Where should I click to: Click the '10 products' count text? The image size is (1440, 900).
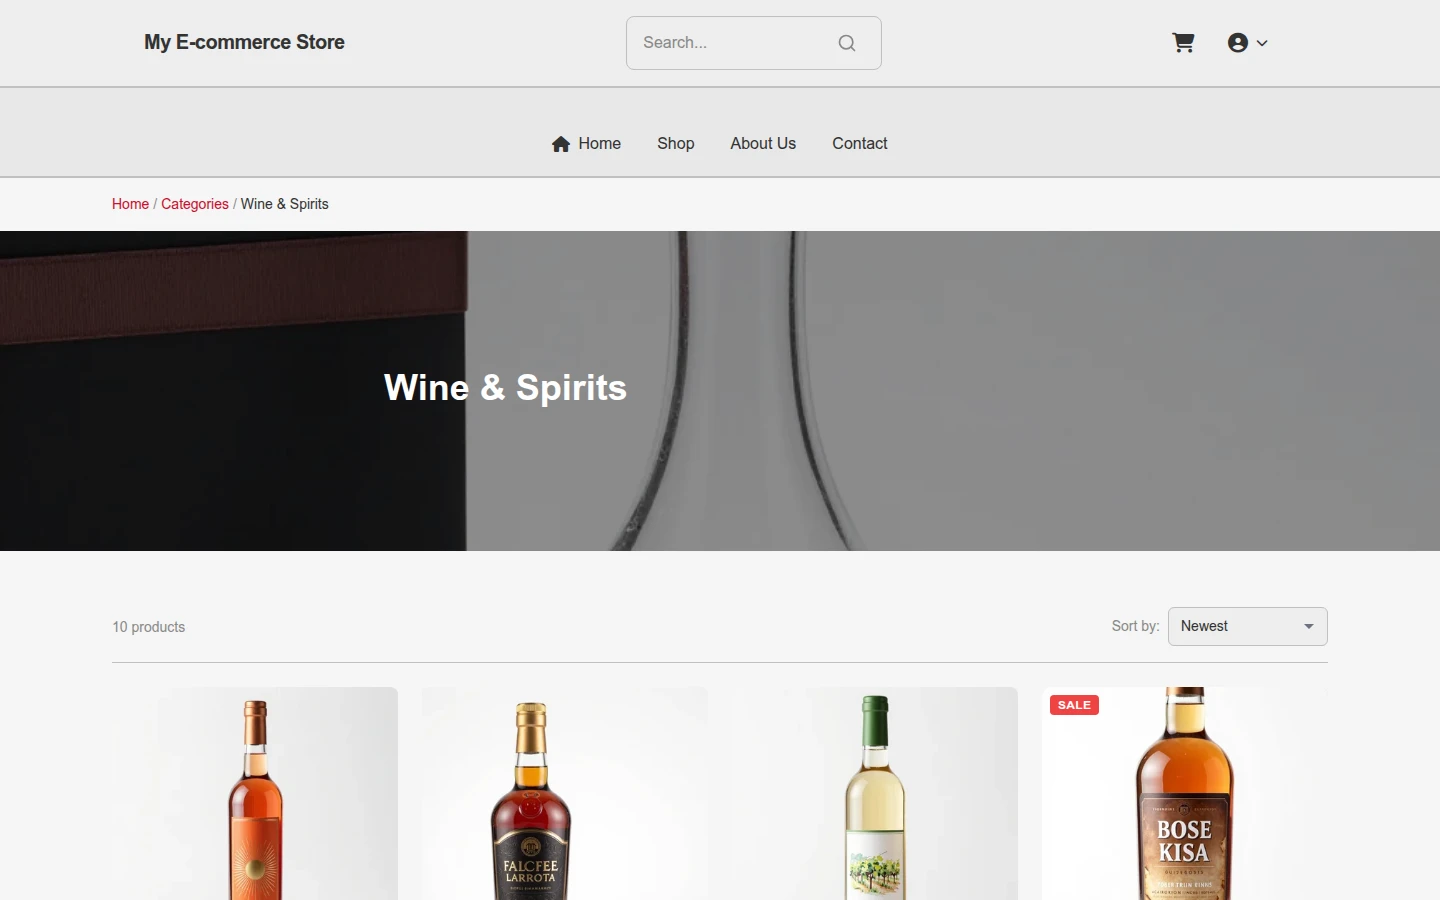coord(149,627)
